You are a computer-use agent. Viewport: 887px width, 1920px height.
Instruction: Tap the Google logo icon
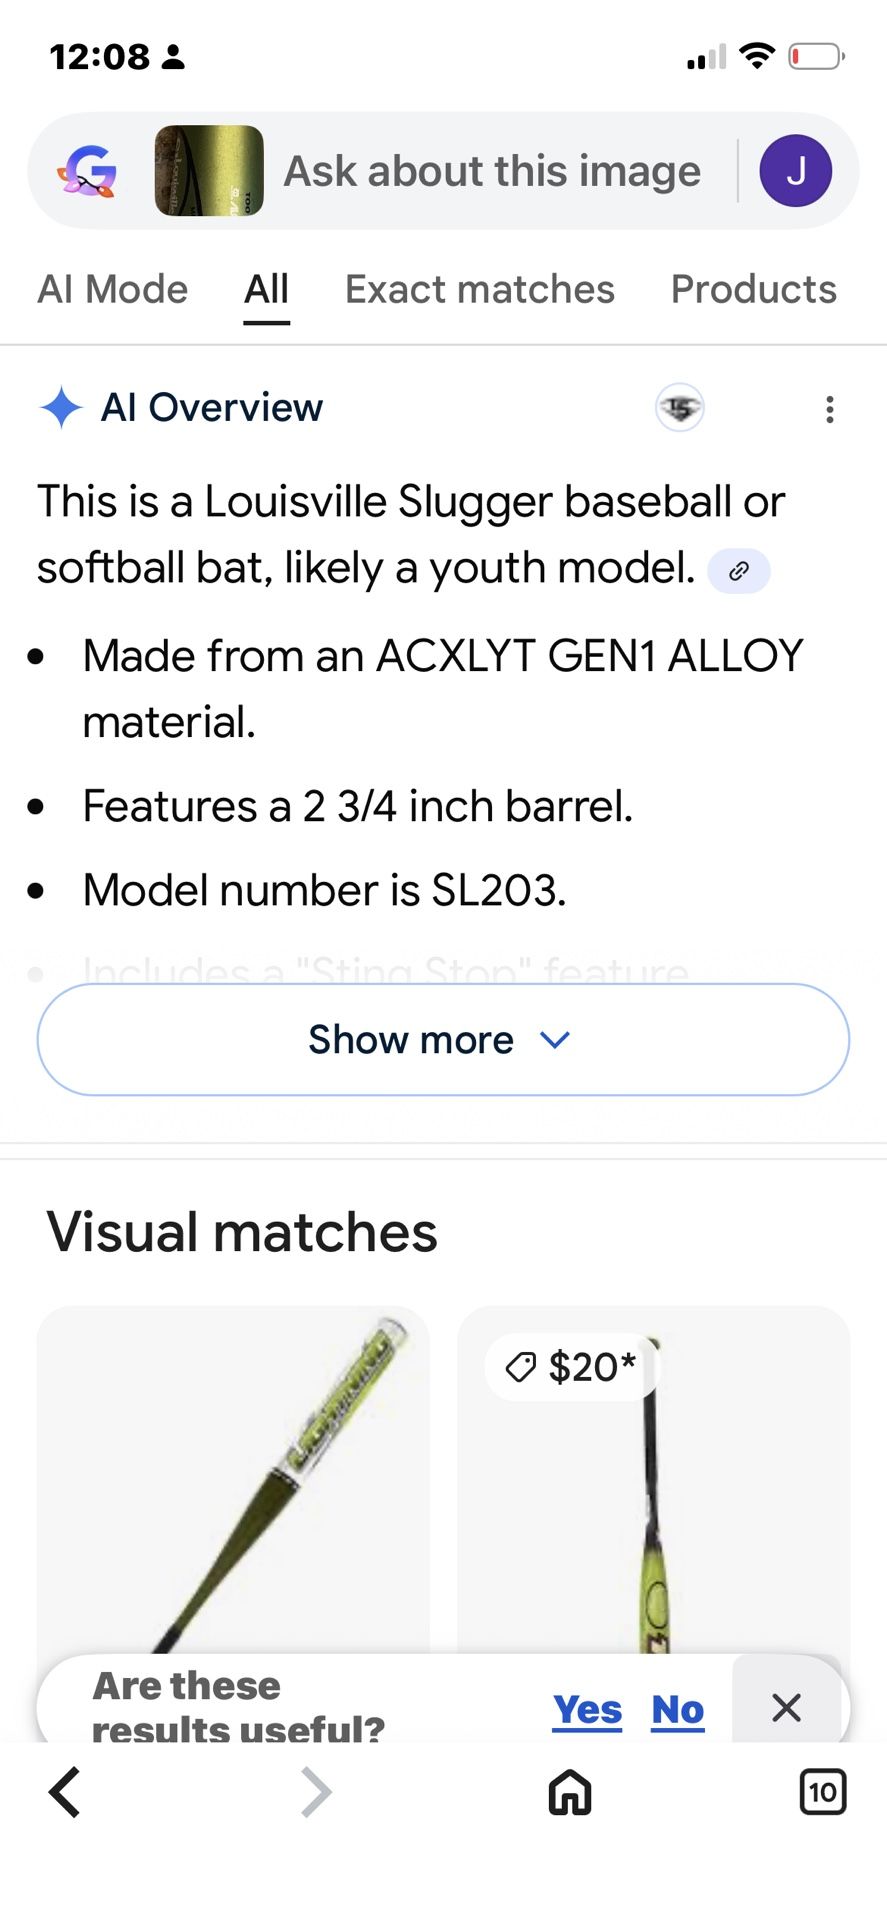point(88,171)
